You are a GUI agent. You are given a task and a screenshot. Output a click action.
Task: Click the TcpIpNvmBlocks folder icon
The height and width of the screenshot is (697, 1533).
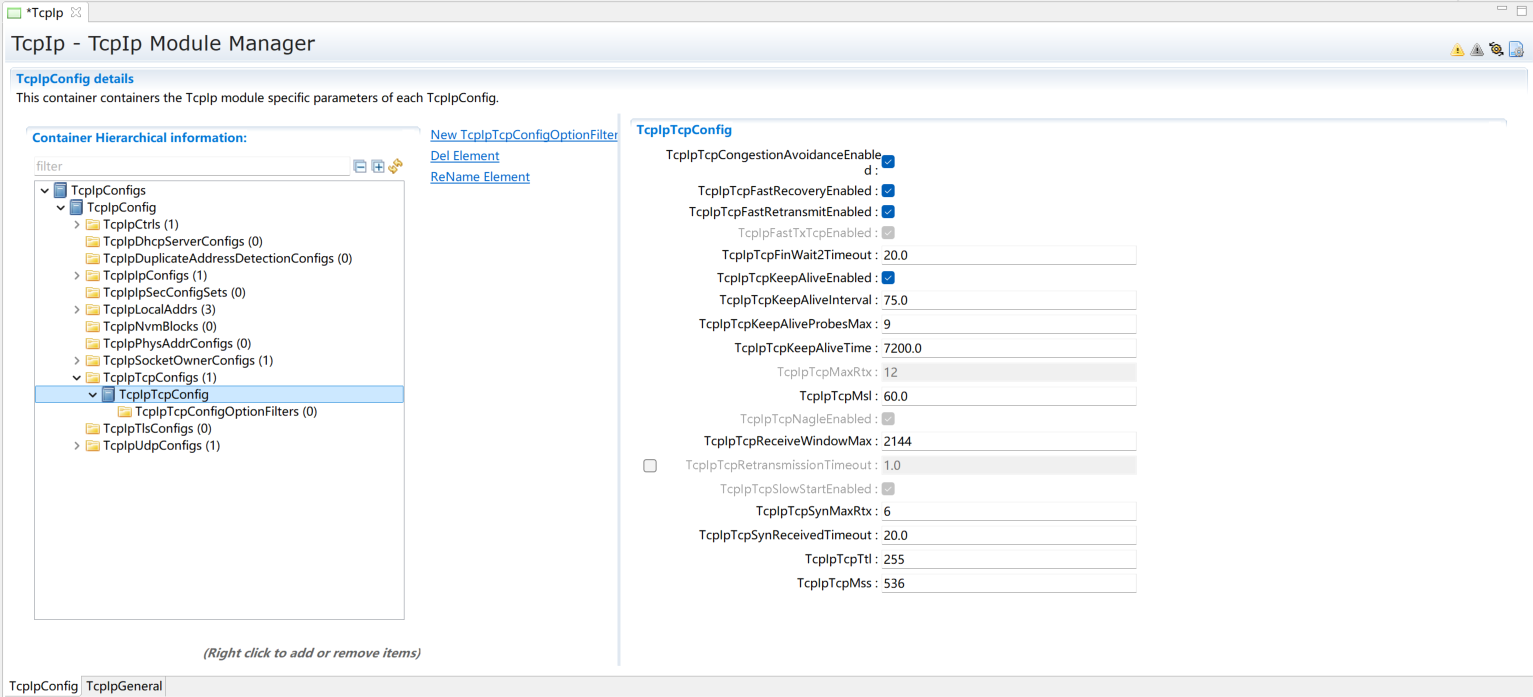pos(93,327)
